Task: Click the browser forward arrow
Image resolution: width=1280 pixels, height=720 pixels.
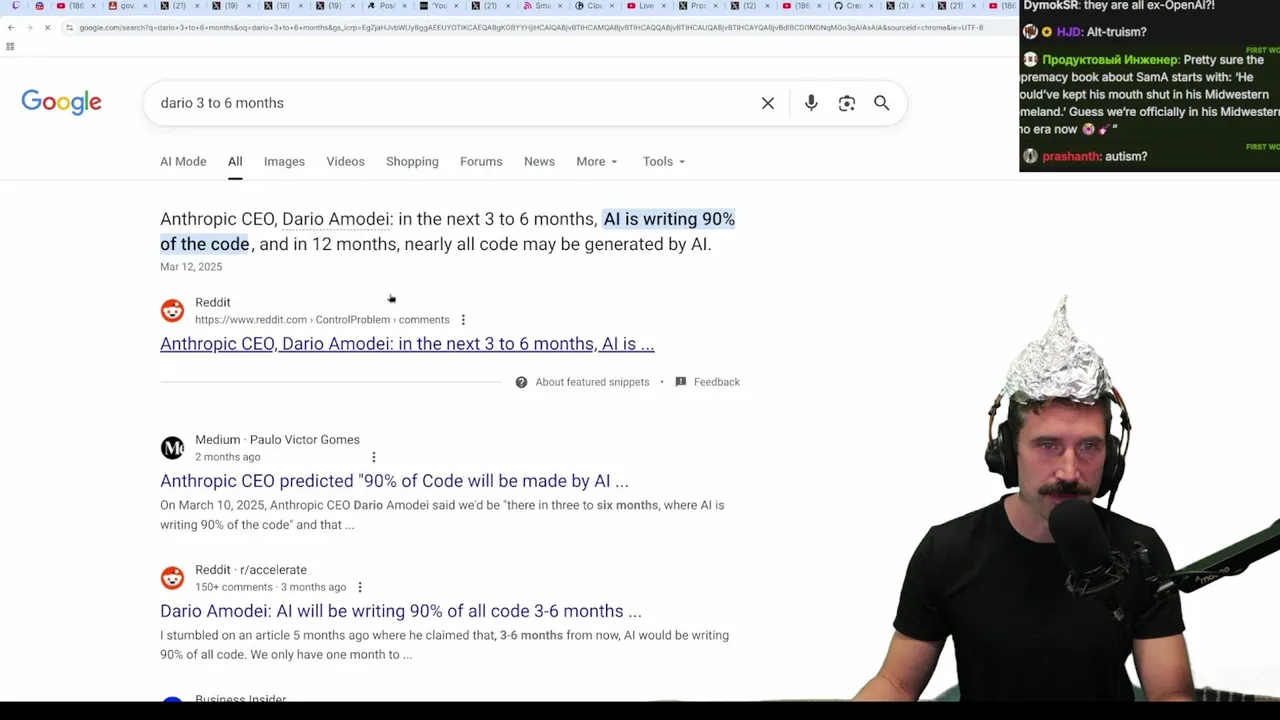Action: tap(28, 27)
